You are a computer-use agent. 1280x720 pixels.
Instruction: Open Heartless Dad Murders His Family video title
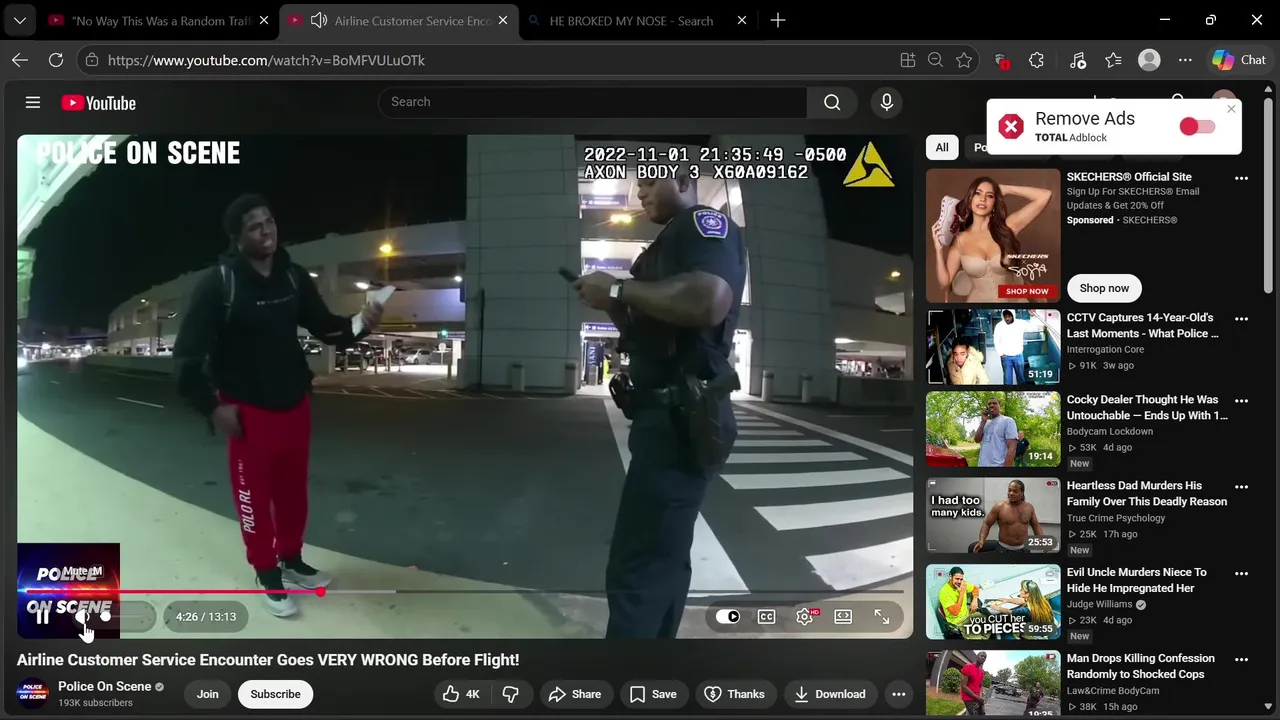point(1147,494)
